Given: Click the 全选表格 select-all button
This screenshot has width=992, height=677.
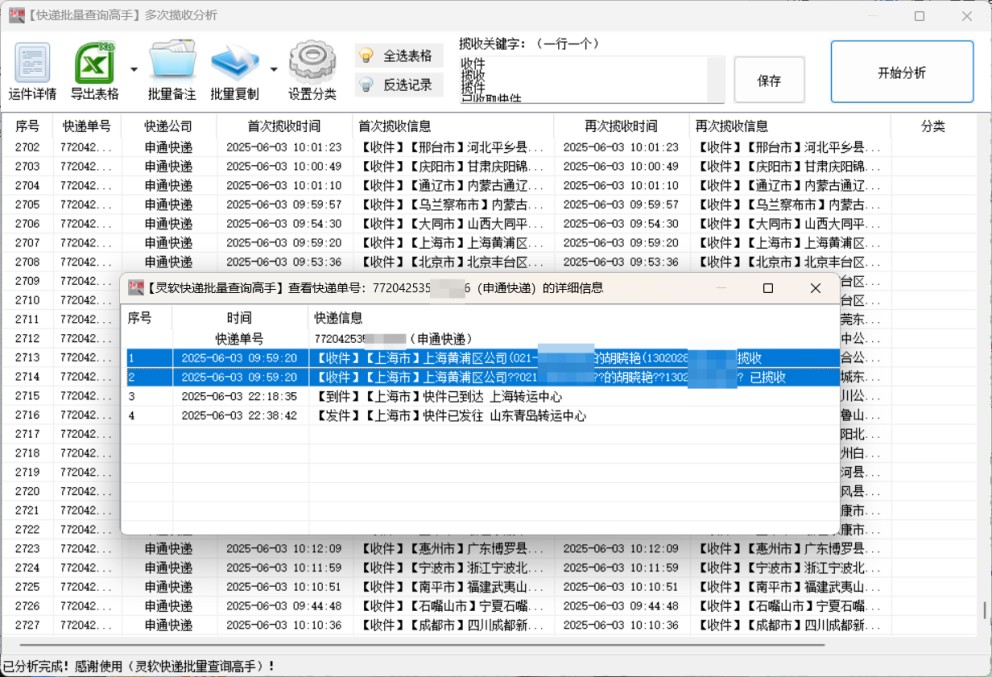Looking at the screenshot, I should point(399,56).
